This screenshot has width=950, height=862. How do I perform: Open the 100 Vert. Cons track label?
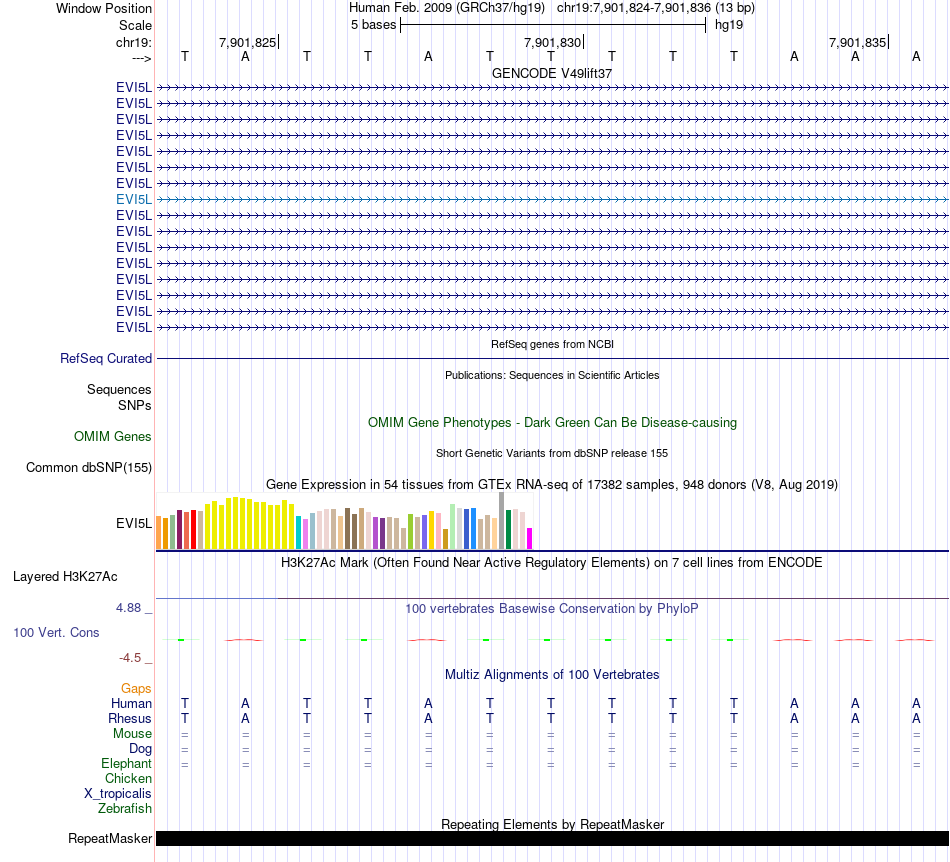coord(56,632)
